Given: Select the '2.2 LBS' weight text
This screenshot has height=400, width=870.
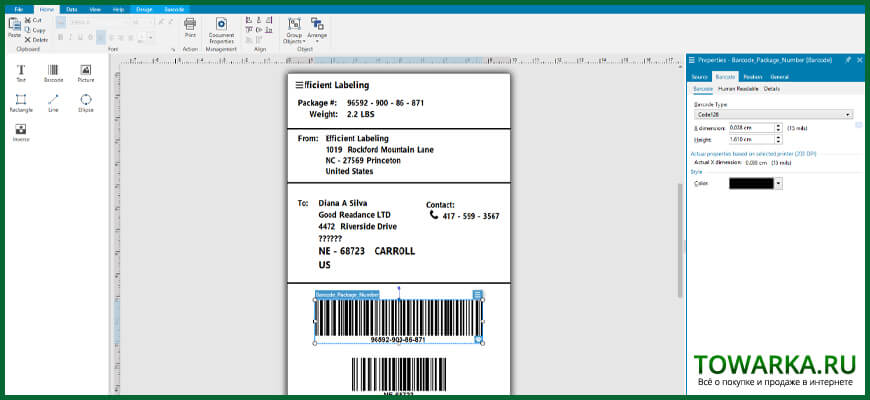Looking at the screenshot, I should (x=361, y=114).
